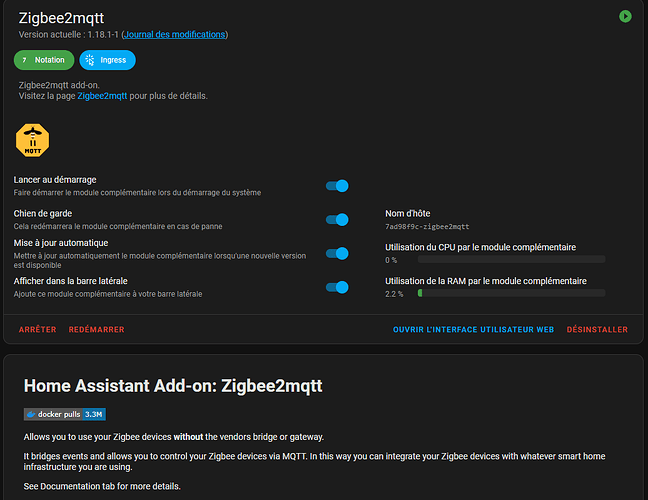Open the Journal des modifications link
Viewport: 648px width, 500px height.
[175, 34]
